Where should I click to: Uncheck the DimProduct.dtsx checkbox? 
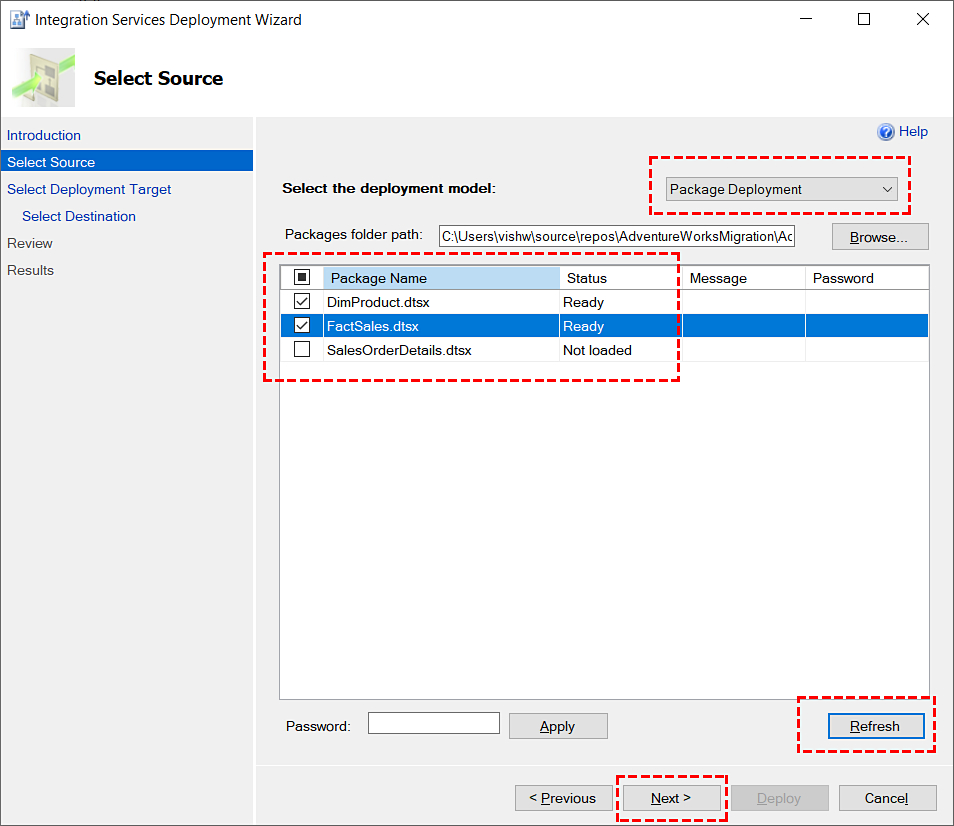pyautogui.click(x=302, y=302)
